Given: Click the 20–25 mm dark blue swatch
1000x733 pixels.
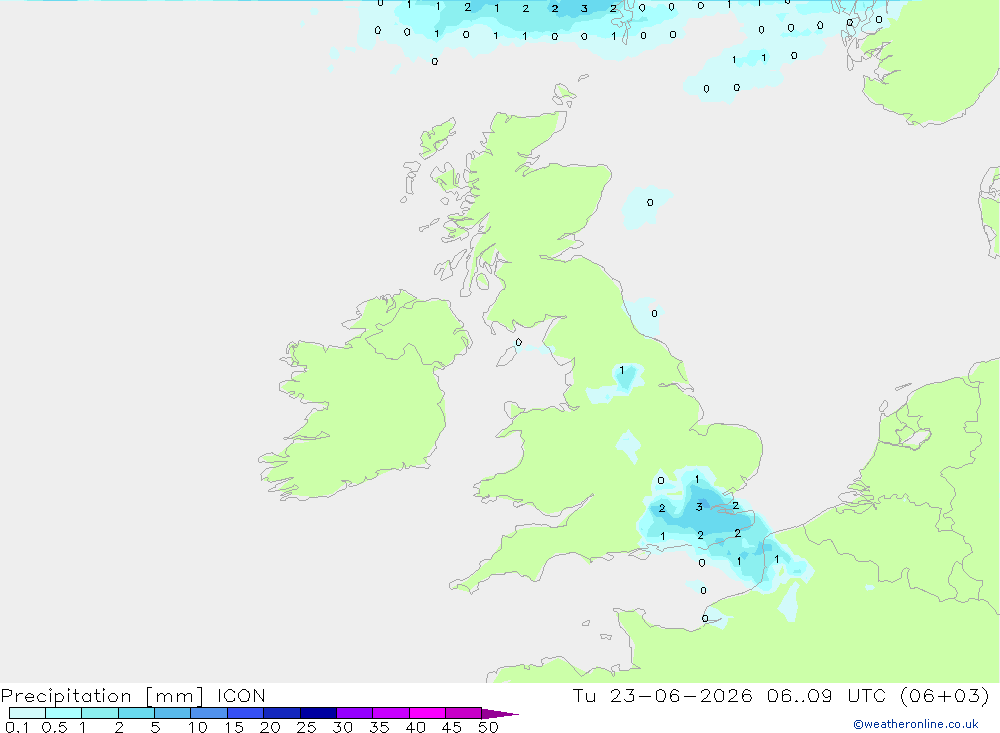Looking at the screenshot, I should (x=281, y=713).
